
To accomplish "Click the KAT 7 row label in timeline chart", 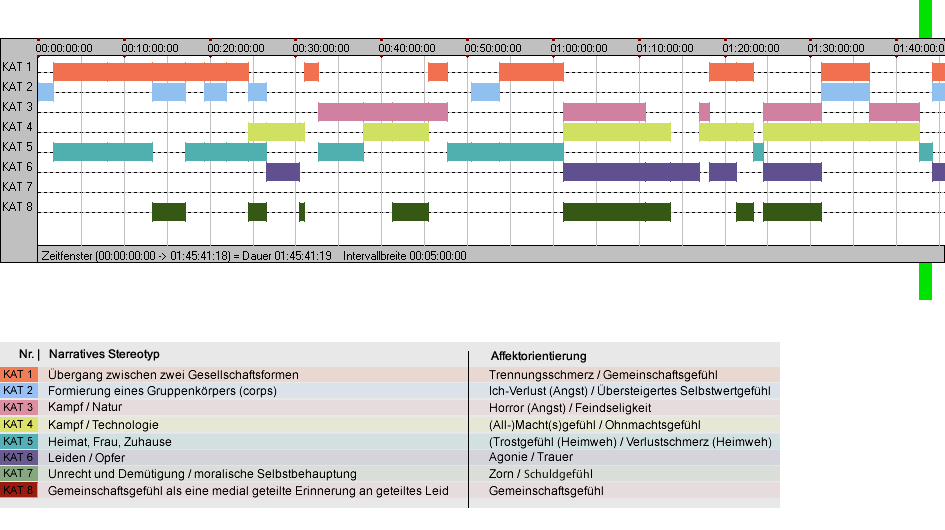I will click(x=17, y=187).
